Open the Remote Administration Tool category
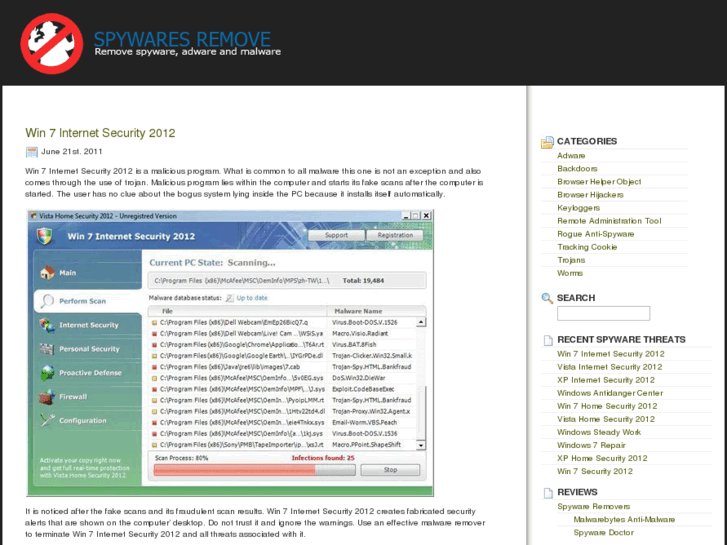 click(x=609, y=221)
